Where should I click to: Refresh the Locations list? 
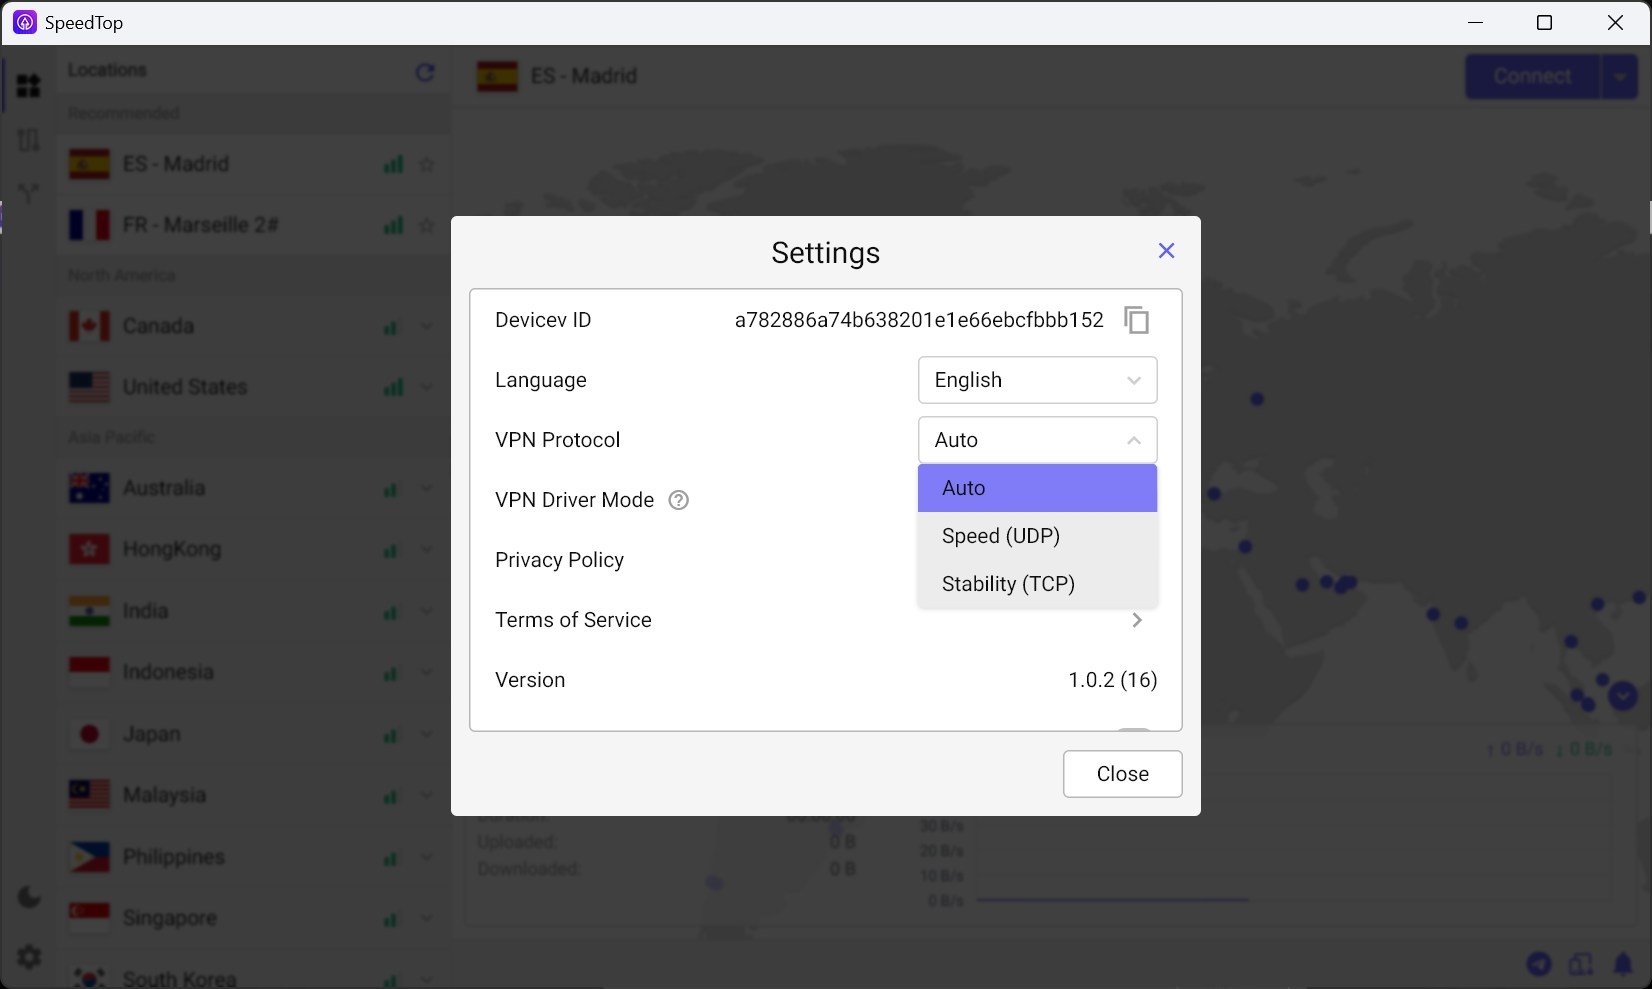425,72
